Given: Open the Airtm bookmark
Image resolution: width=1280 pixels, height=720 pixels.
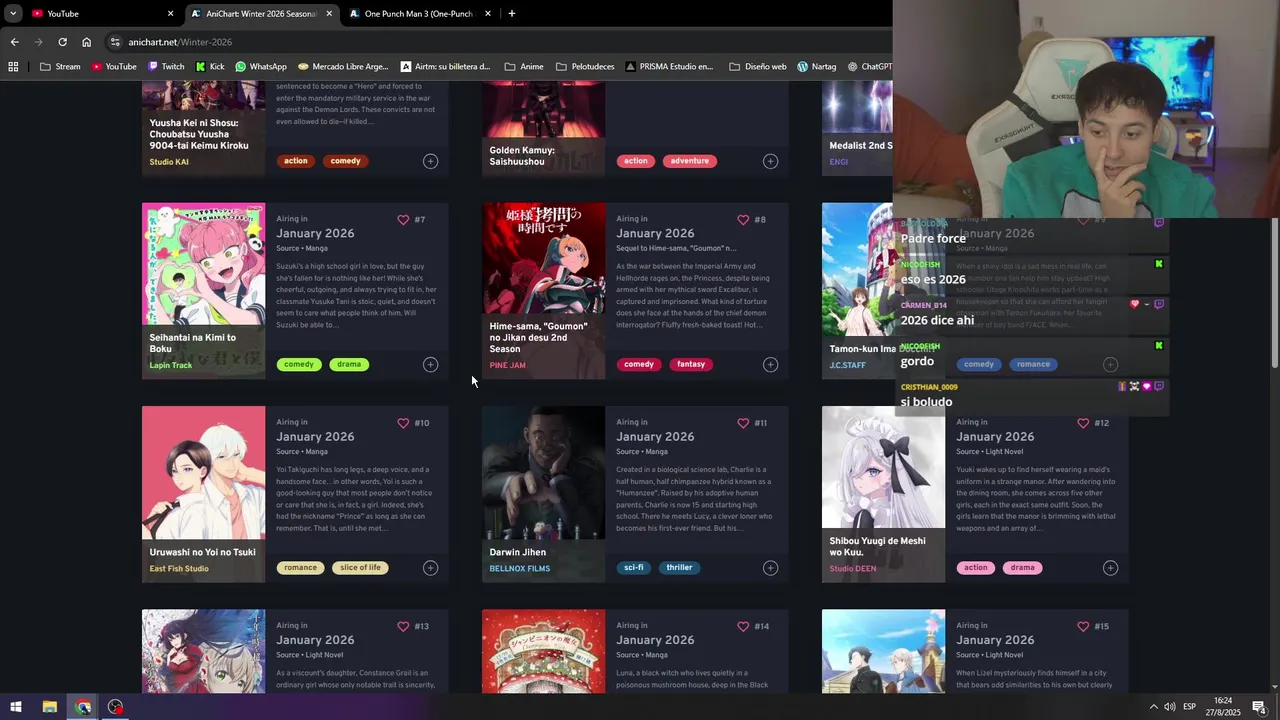Looking at the screenshot, I should click(x=445, y=67).
